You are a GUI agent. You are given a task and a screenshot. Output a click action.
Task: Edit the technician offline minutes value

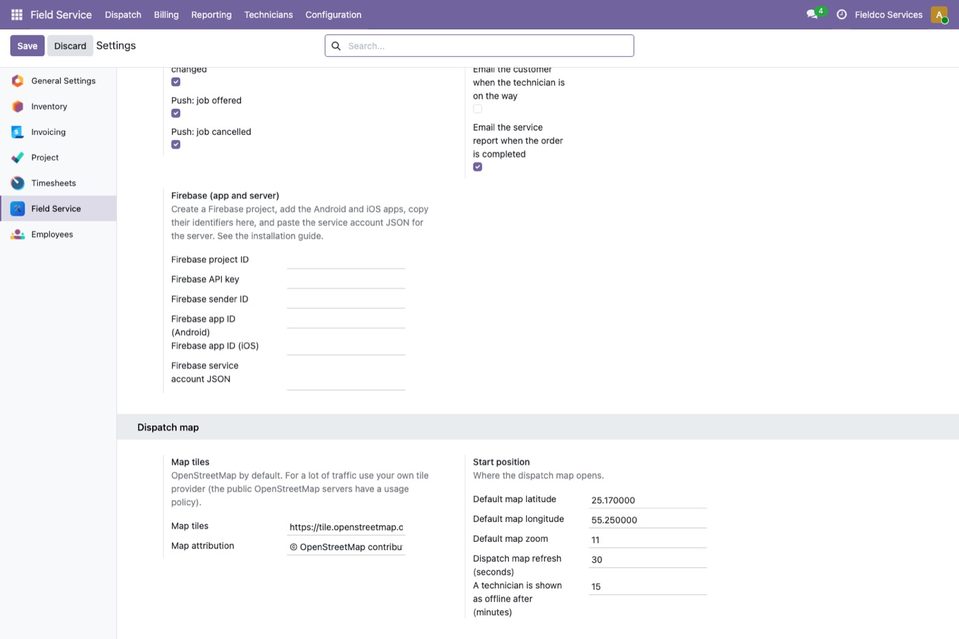(x=648, y=586)
